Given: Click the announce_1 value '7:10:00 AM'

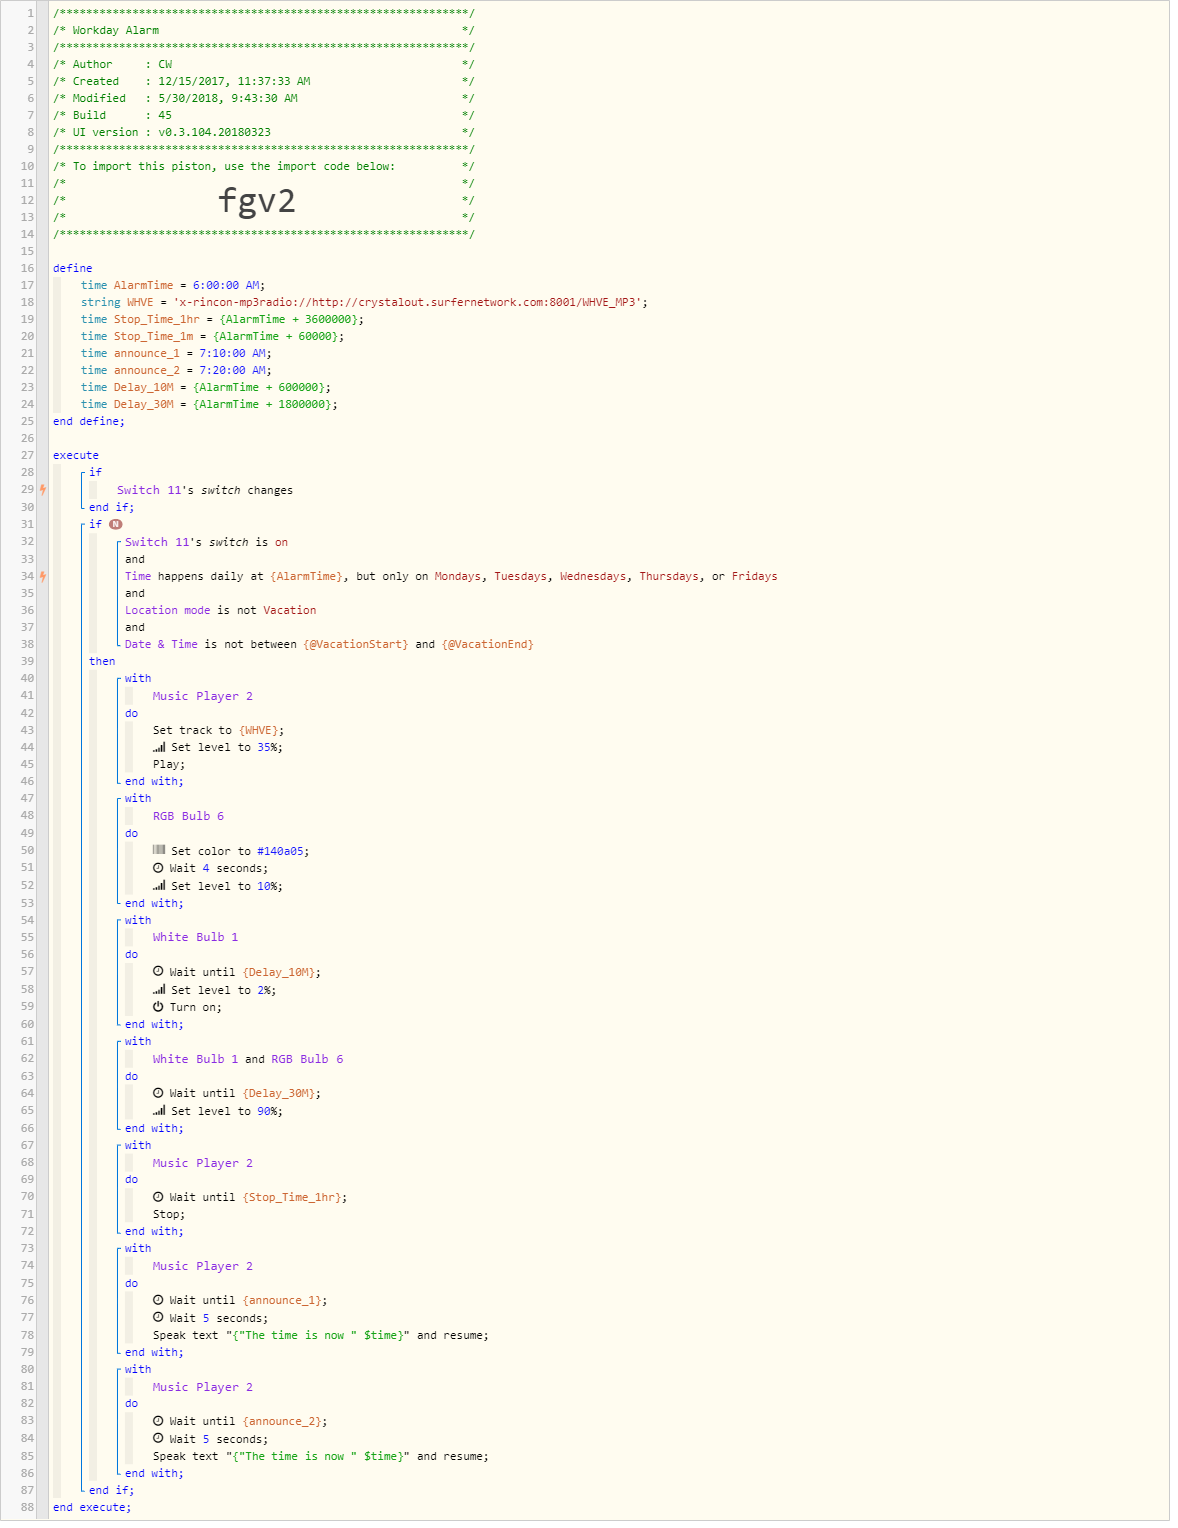Looking at the screenshot, I should coord(232,353).
